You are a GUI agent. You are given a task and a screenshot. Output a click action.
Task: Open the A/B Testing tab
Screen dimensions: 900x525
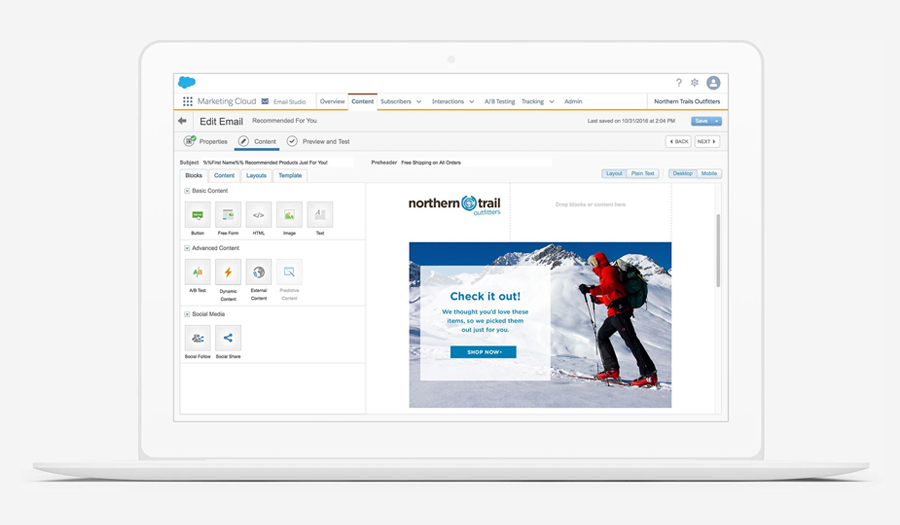tap(499, 102)
